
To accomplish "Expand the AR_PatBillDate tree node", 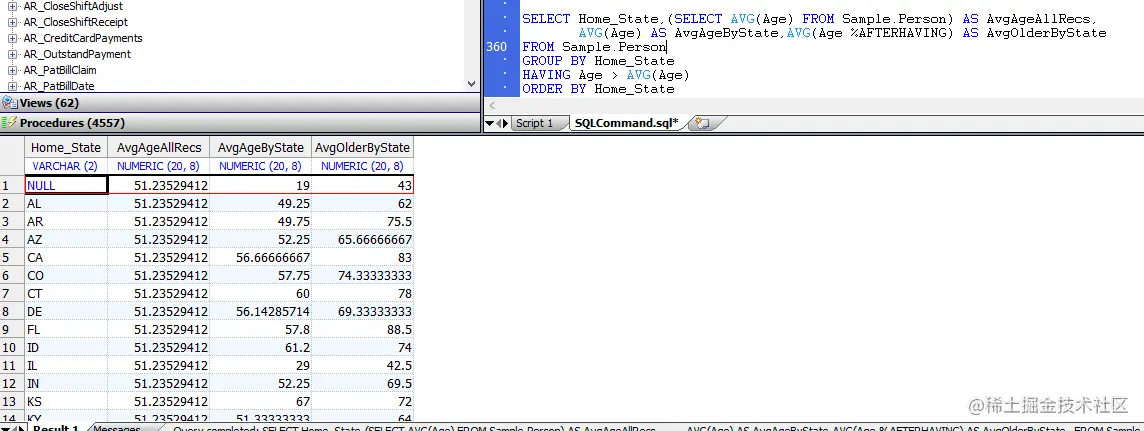I will click(12, 86).
